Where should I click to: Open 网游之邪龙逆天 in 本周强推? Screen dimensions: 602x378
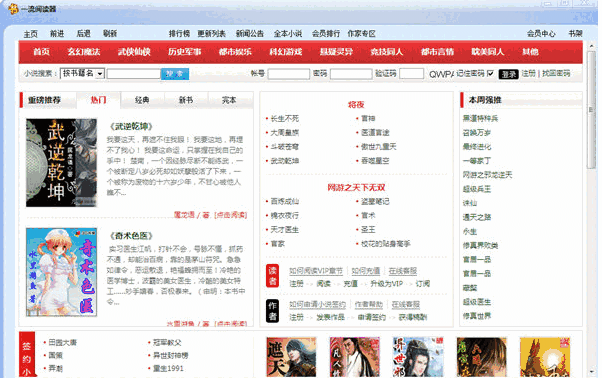click(x=487, y=175)
